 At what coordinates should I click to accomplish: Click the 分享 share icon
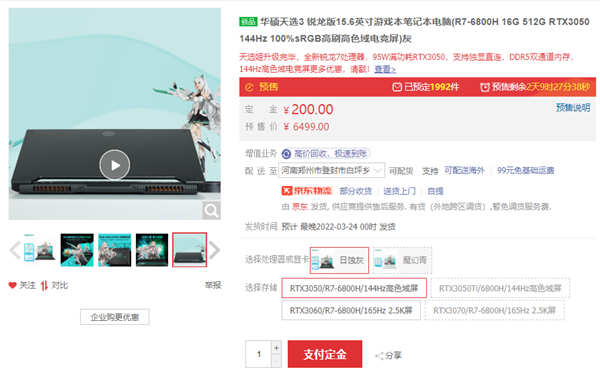pos(380,356)
